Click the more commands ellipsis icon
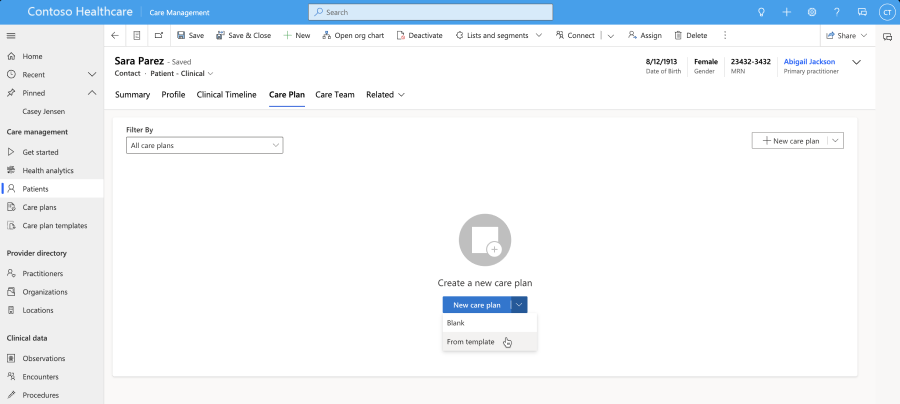 (x=725, y=35)
